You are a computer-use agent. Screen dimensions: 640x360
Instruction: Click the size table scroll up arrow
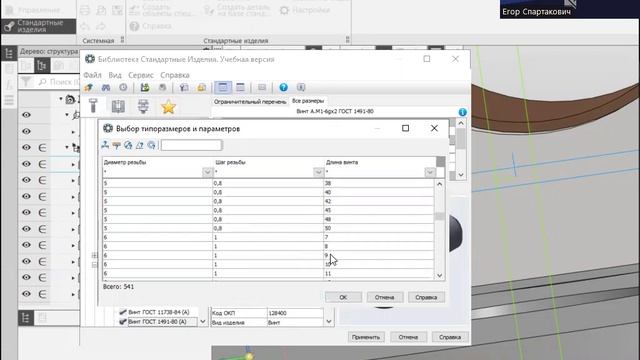point(440,184)
